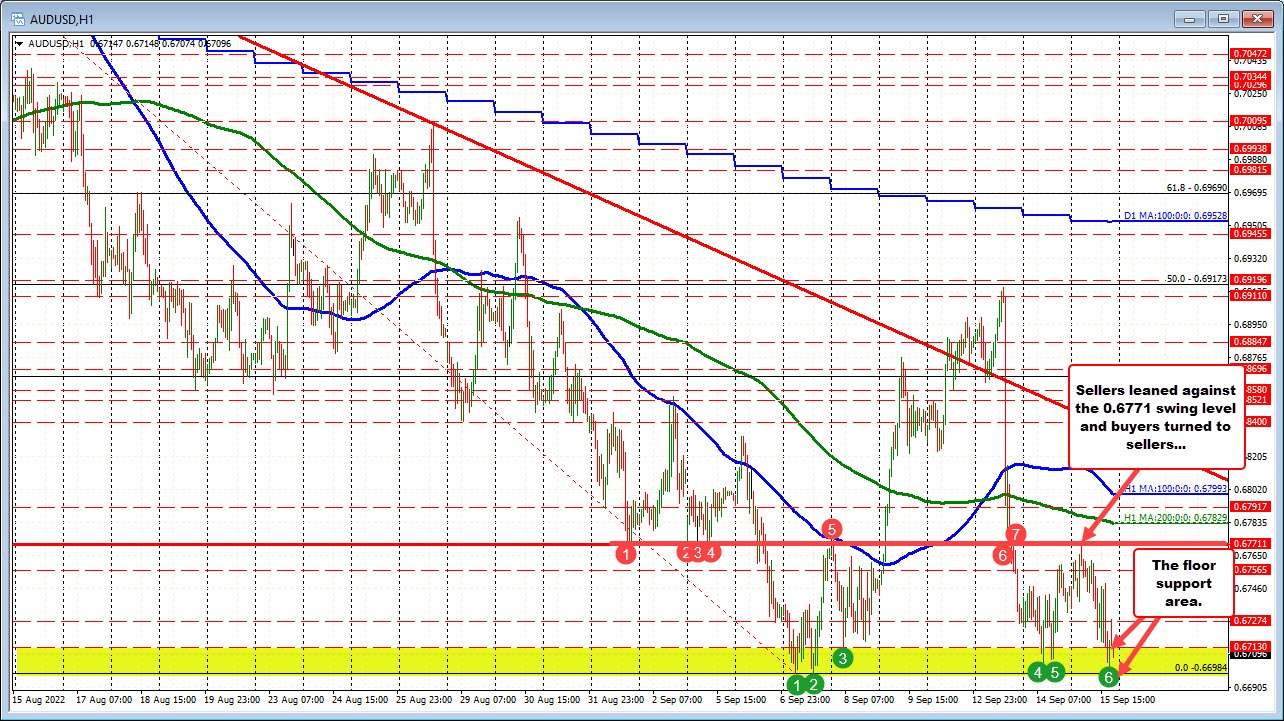The width and height of the screenshot is (1284, 721).
Task: Select the red circle marker numbered 7
Action: 1015,534
